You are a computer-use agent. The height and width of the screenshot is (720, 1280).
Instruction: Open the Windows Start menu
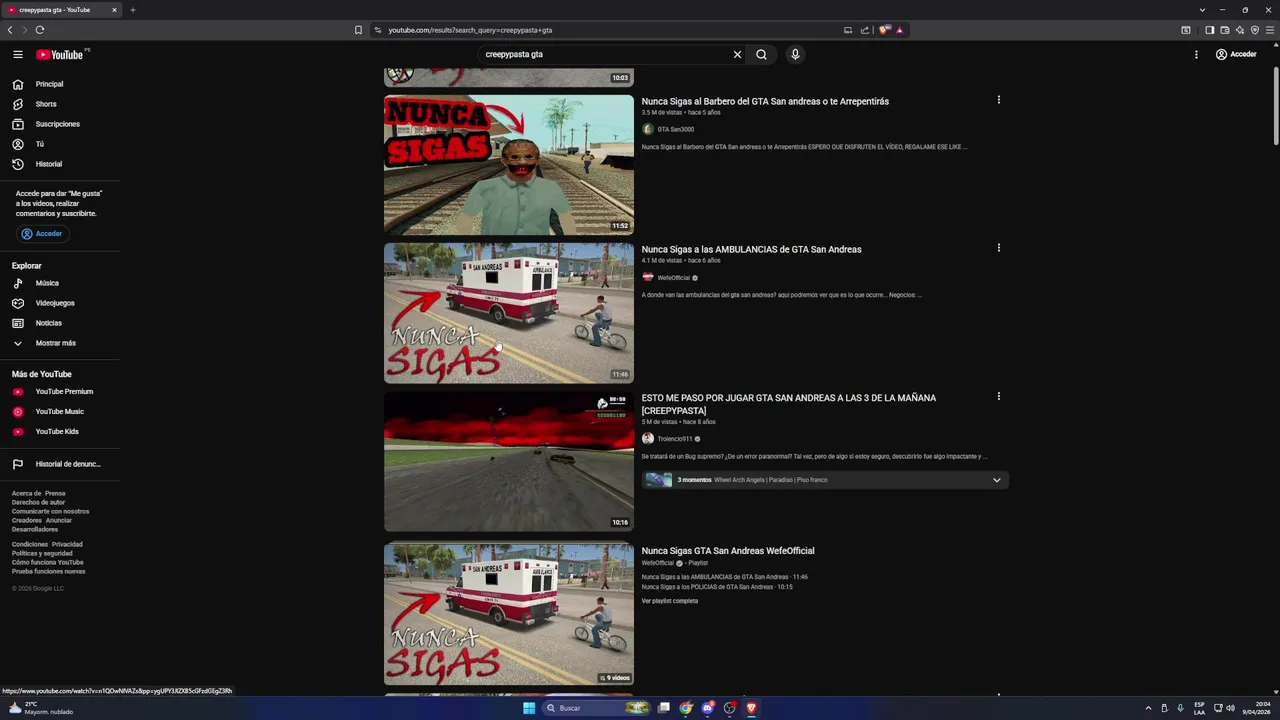tap(529, 708)
